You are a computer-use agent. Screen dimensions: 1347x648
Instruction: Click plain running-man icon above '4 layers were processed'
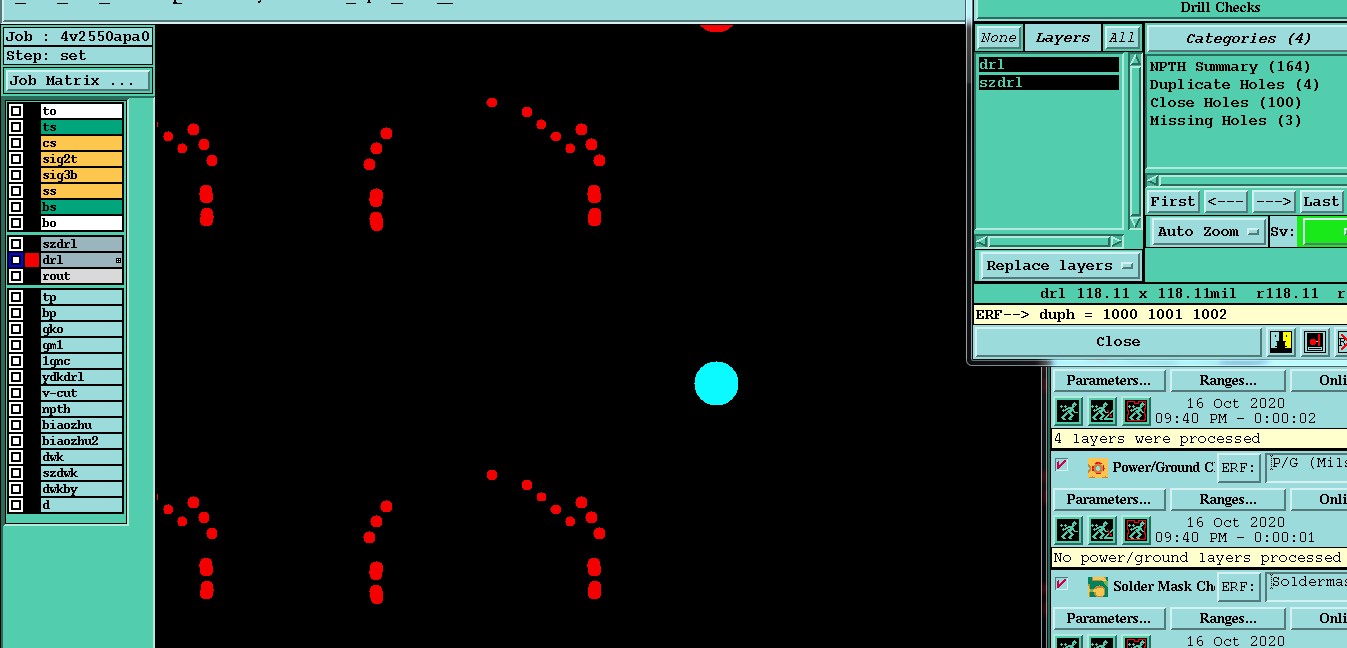point(1069,411)
